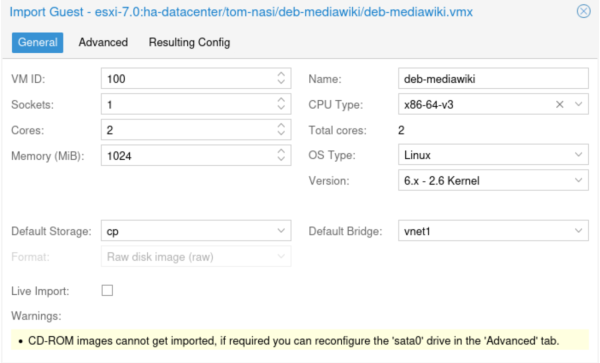
Task: Click into the Sockets input field
Action: [188, 104]
